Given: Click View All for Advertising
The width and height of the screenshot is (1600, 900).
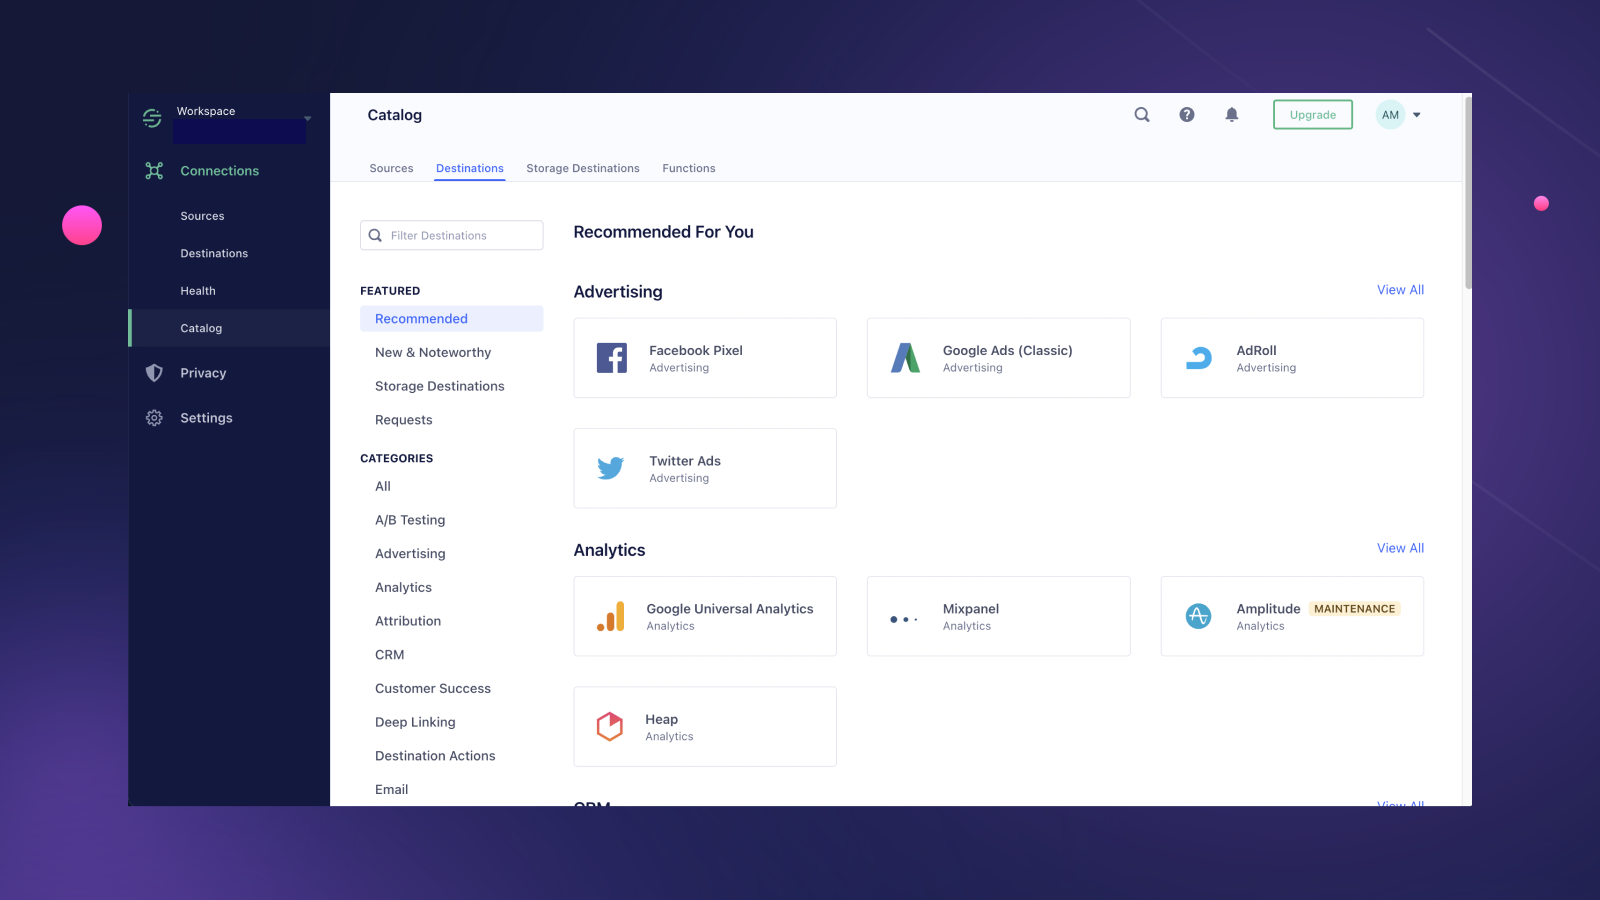Looking at the screenshot, I should click(1400, 290).
